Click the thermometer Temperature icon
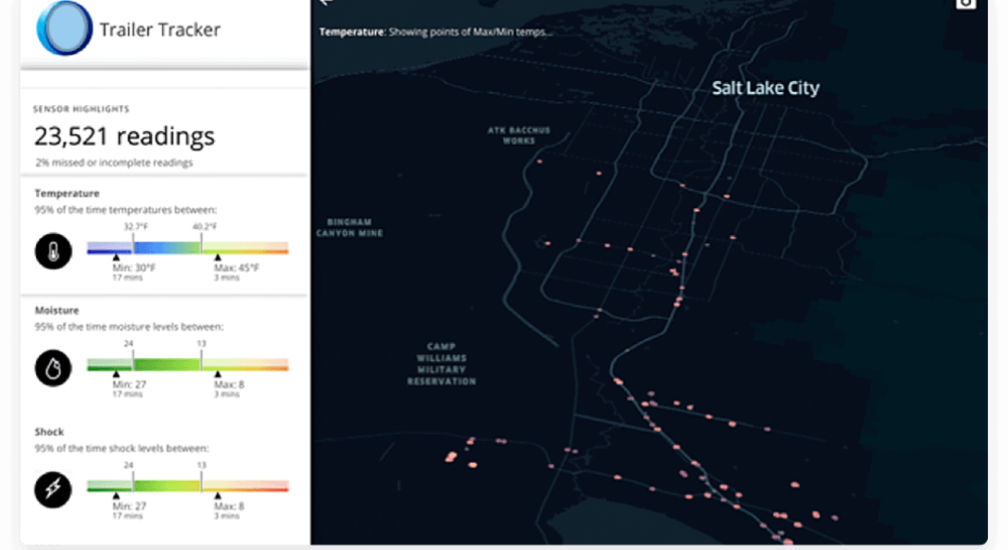Image resolution: width=1008 pixels, height=550 pixels. (x=53, y=251)
